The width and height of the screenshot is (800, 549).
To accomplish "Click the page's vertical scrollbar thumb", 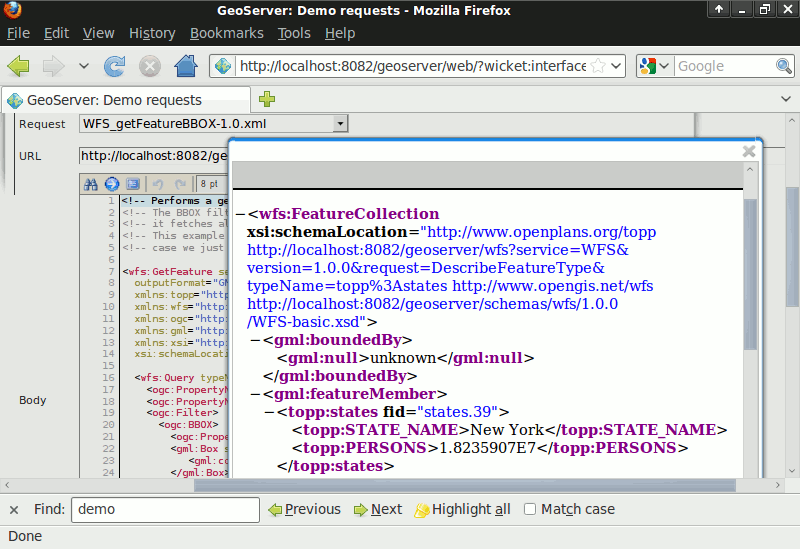I will coord(792,247).
